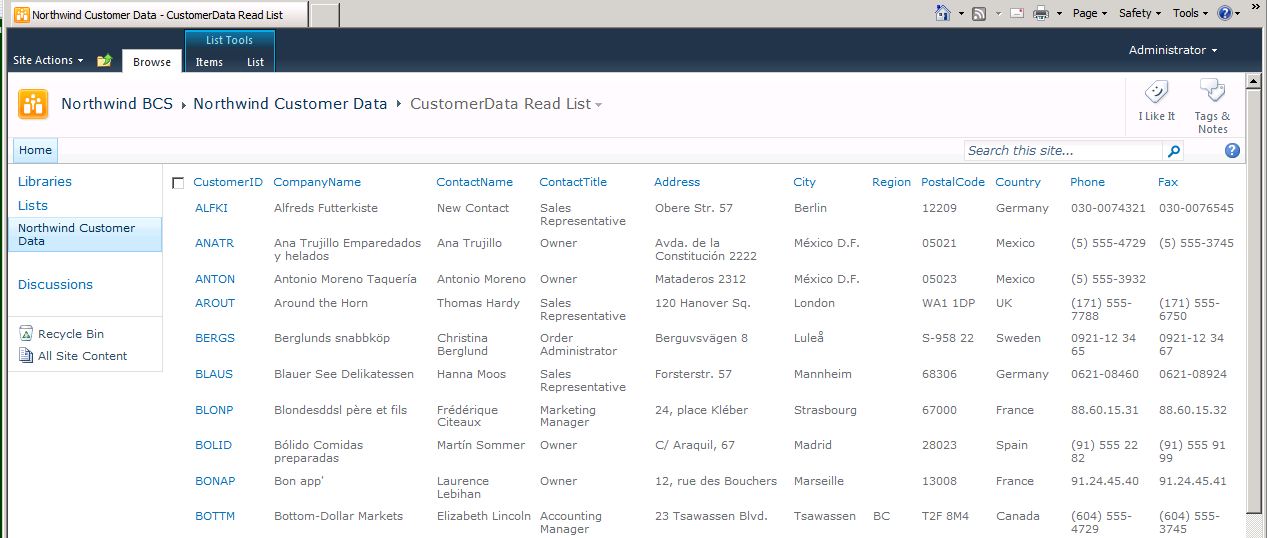
Task: Open the BLAUS customer item
Action: 214,374
